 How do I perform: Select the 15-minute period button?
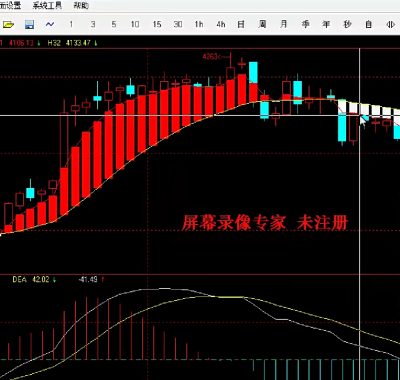click(x=157, y=24)
